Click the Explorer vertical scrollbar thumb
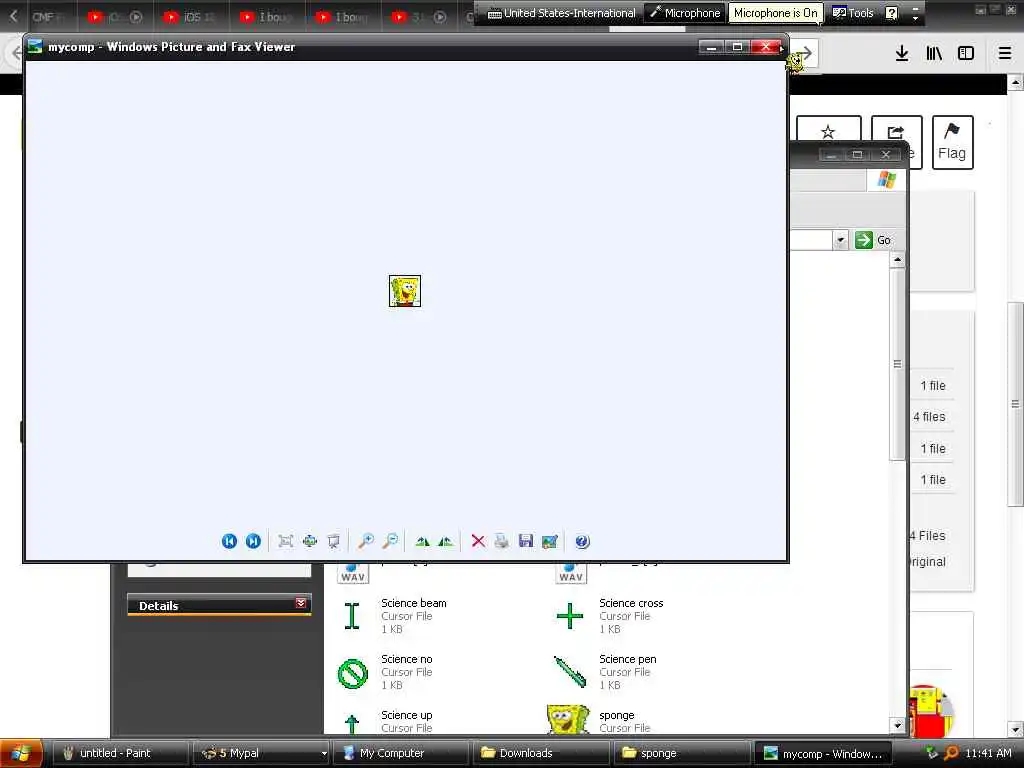Screen dimensions: 1024x768 tap(897, 364)
